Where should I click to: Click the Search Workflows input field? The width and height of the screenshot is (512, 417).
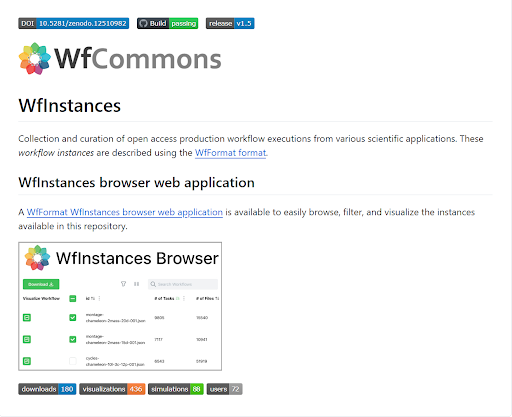(183, 284)
